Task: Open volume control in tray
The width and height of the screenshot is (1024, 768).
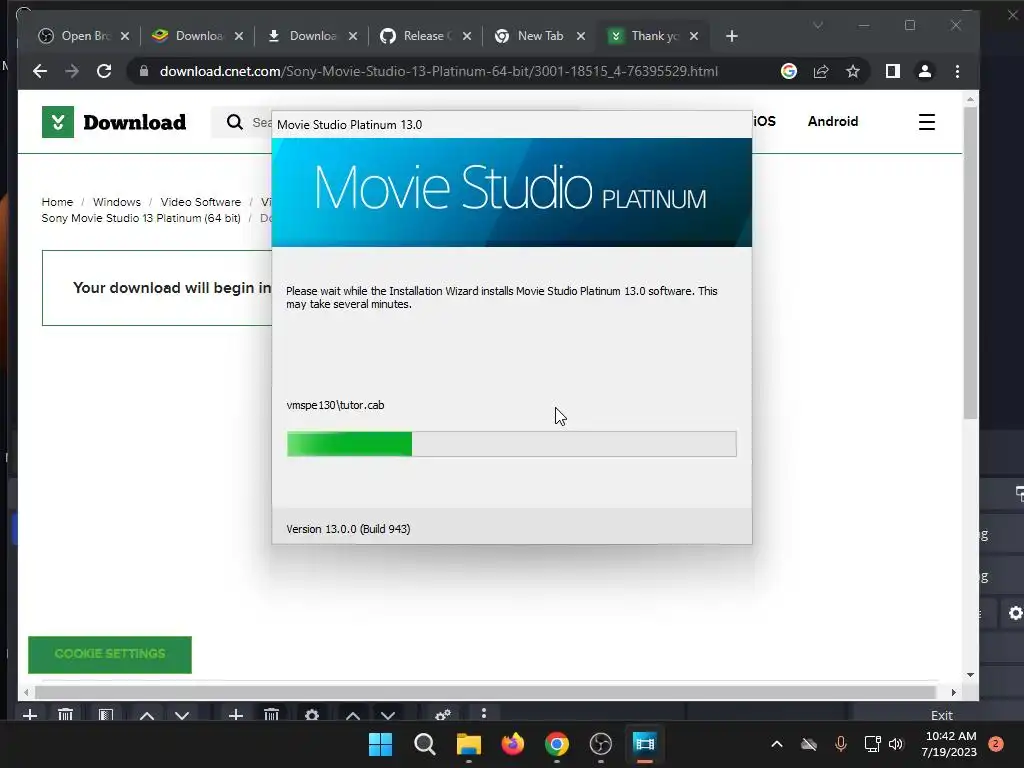Action: 896,744
